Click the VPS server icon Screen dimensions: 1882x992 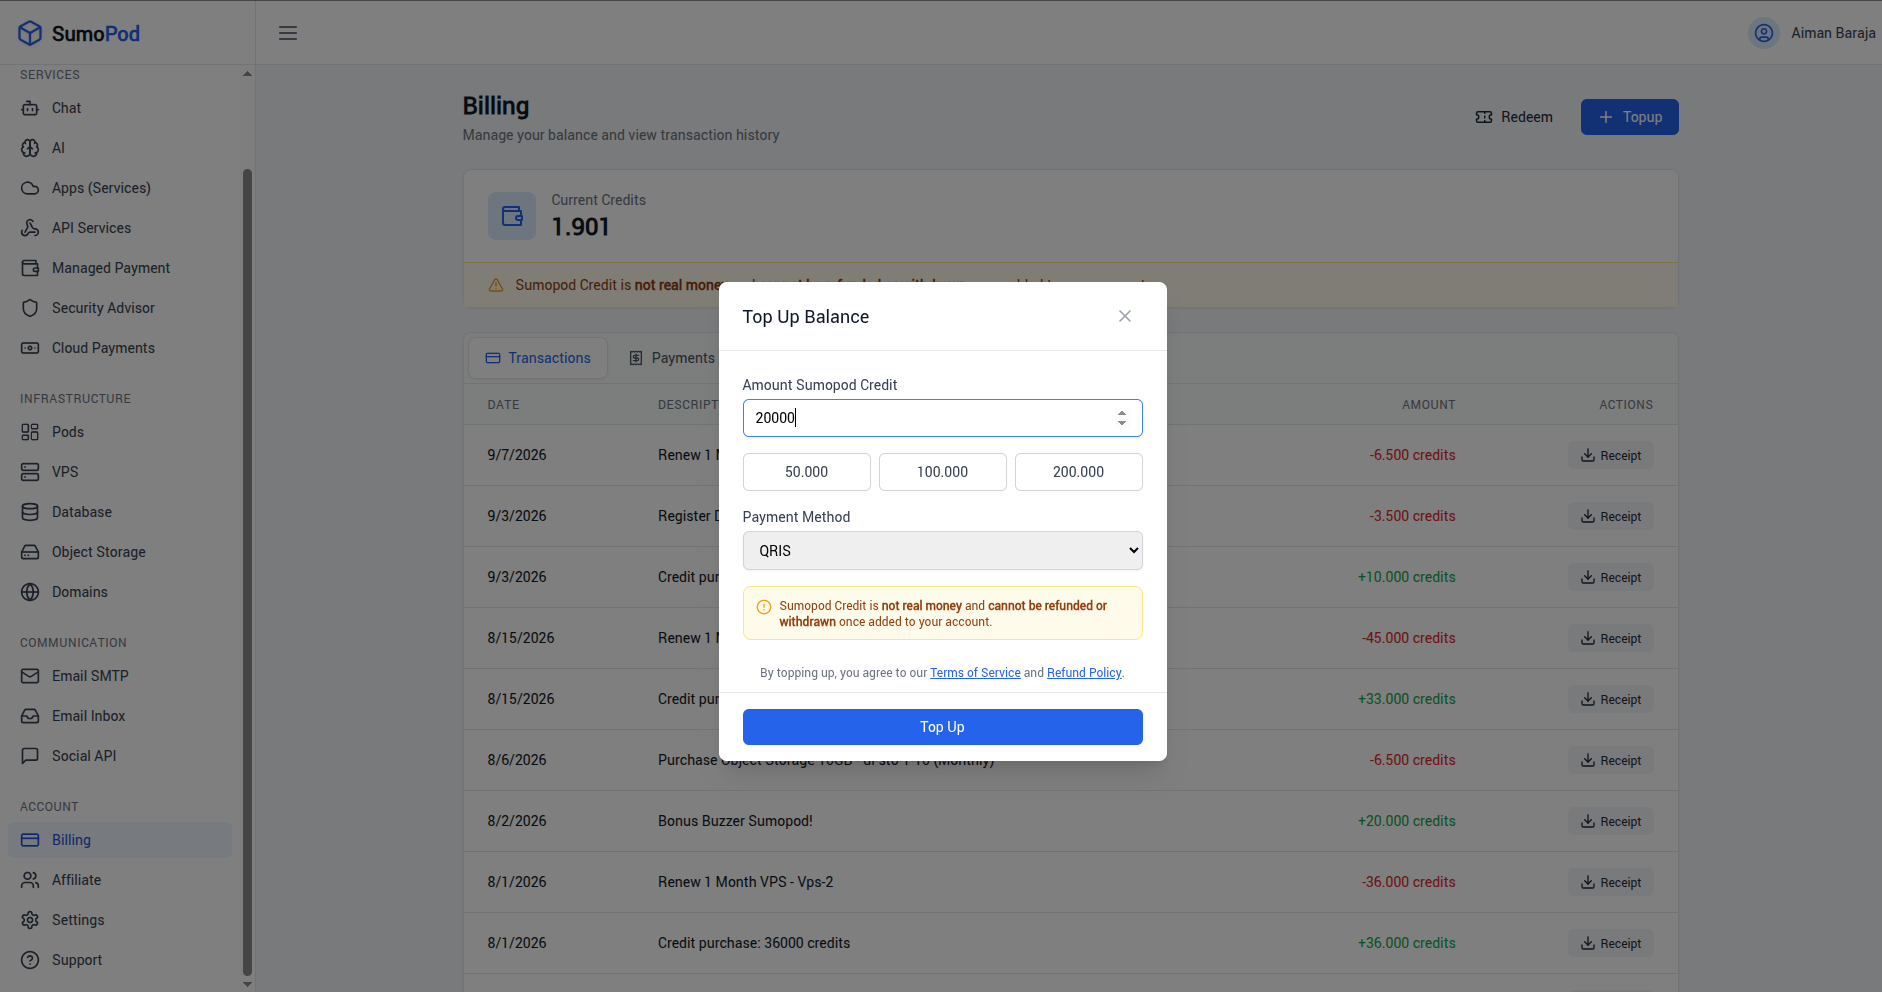tap(30, 472)
